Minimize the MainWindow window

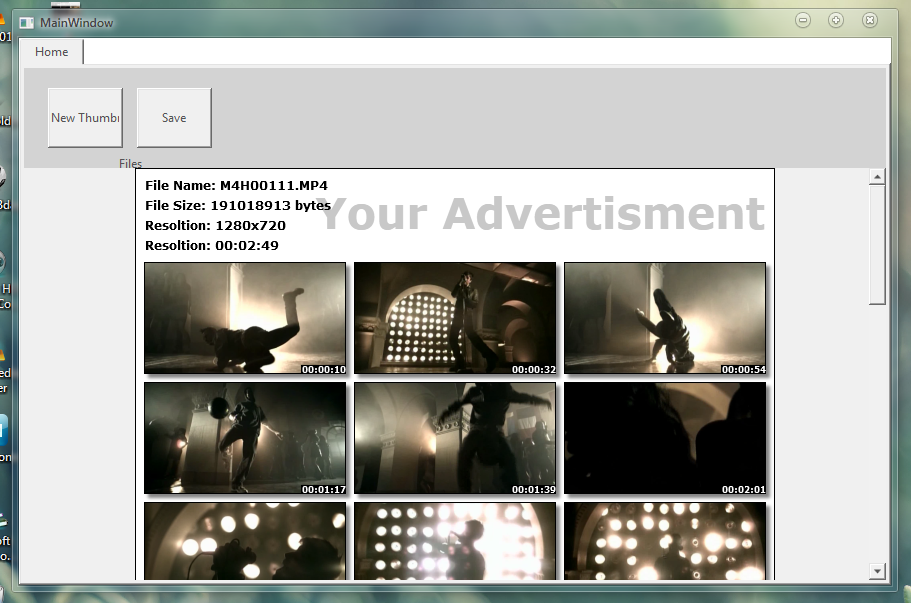[803, 21]
